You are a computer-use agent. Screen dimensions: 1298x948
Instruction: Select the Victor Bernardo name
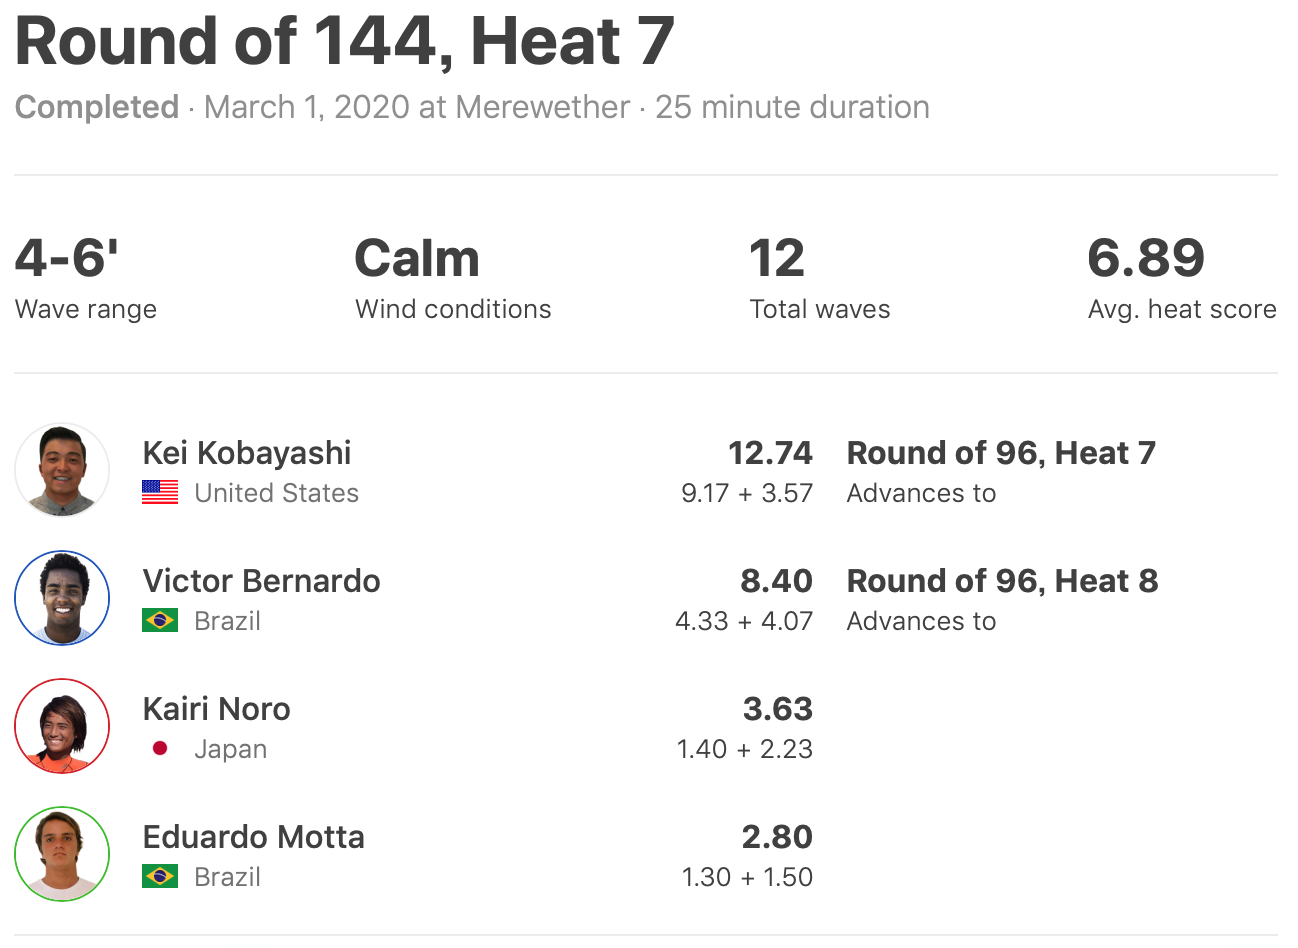(x=261, y=581)
